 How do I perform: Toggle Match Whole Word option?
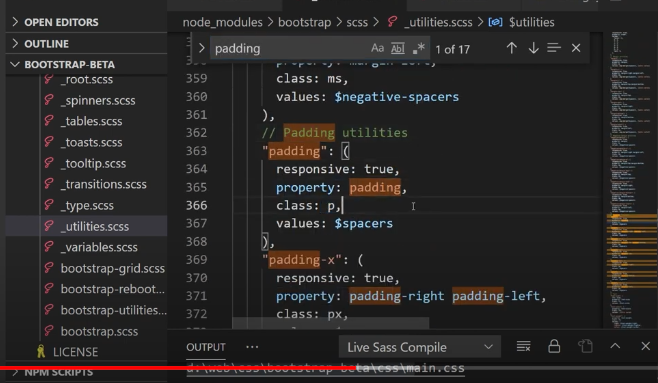coord(397,48)
